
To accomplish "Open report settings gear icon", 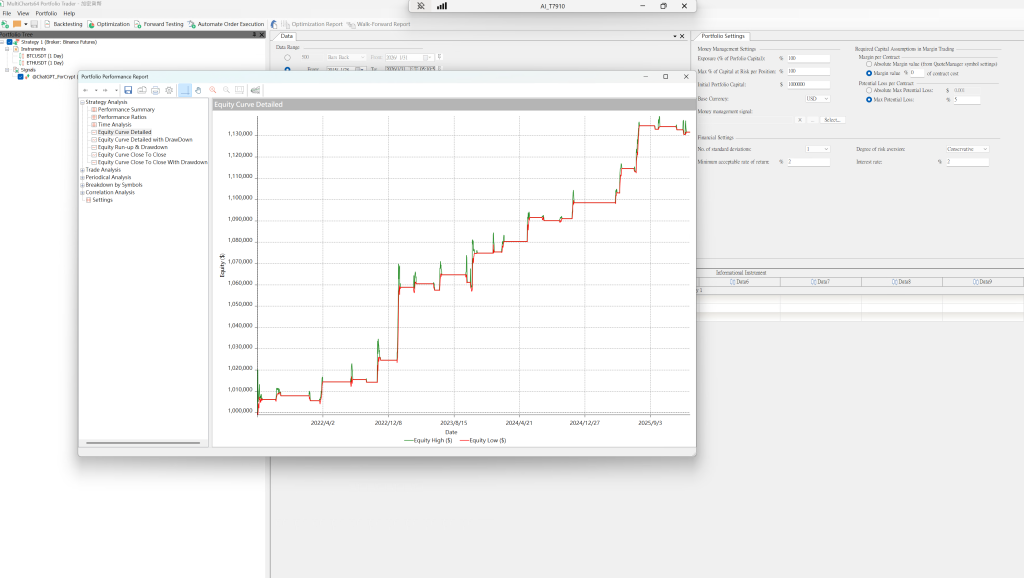I will (x=169, y=90).
